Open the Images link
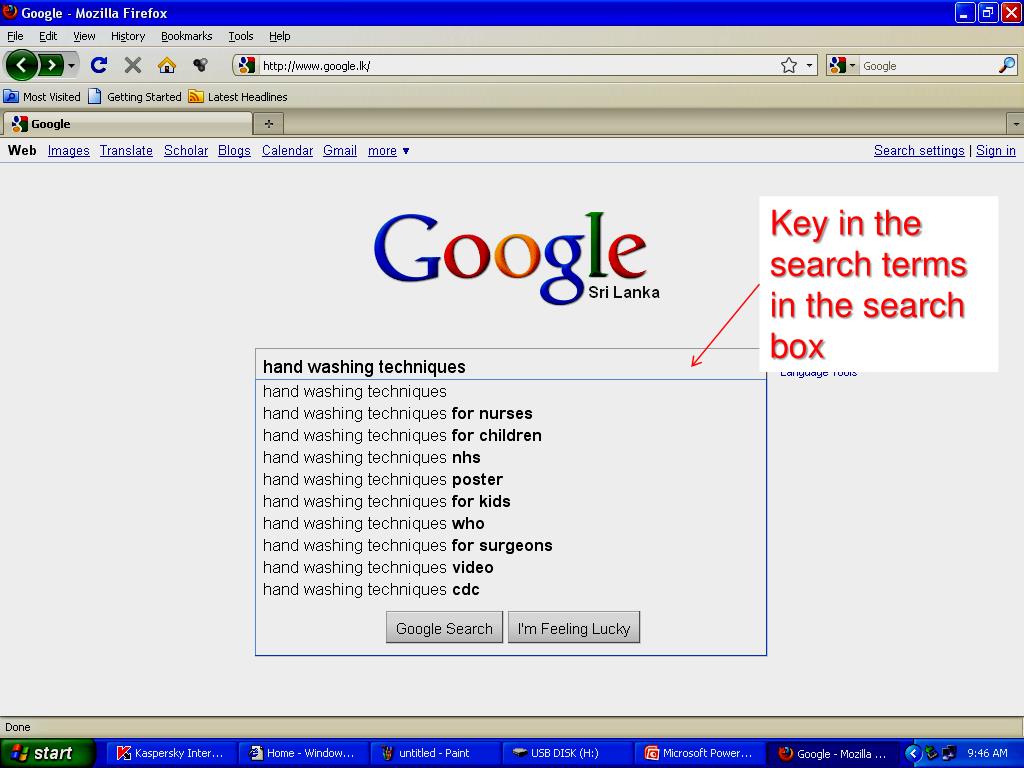This screenshot has width=1024, height=768. (x=69, y=151)
